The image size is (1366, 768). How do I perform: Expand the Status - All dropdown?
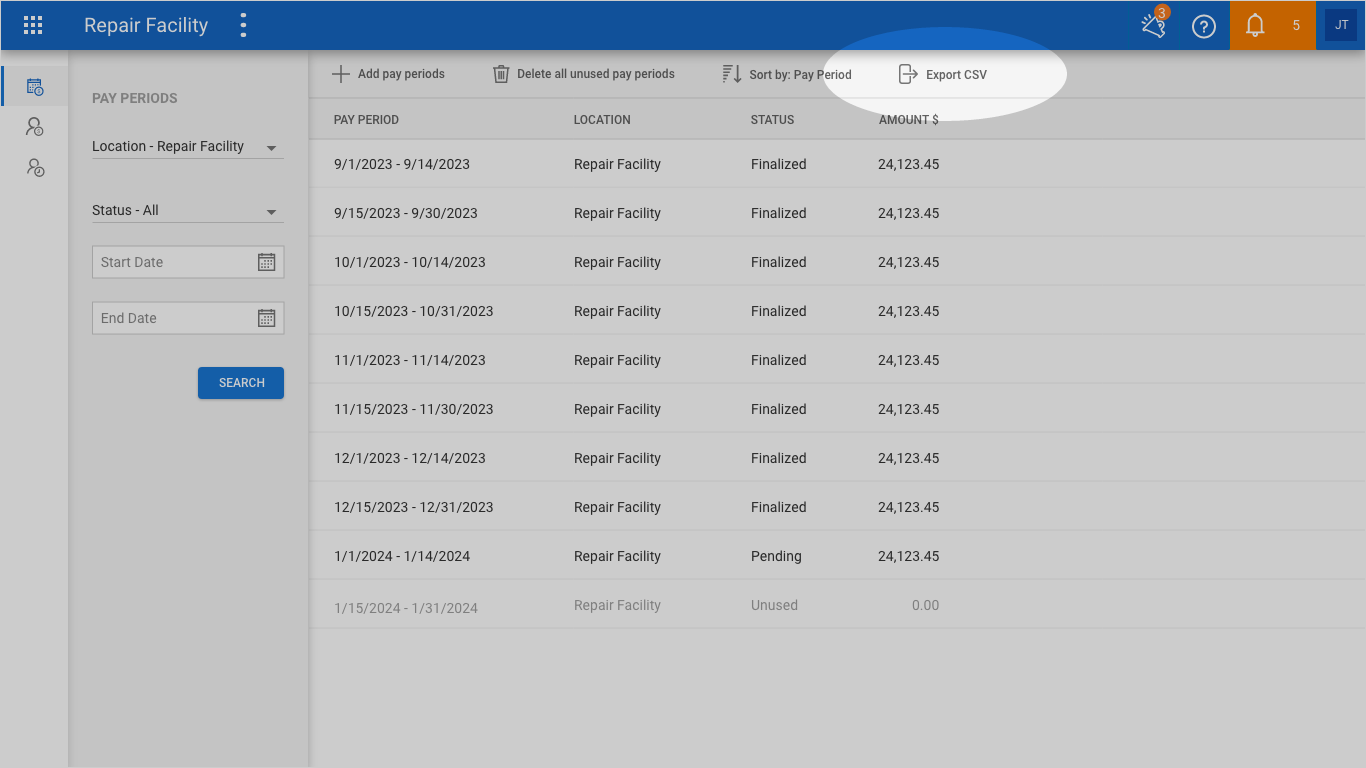pyautogui.click(x=188, y=211)
